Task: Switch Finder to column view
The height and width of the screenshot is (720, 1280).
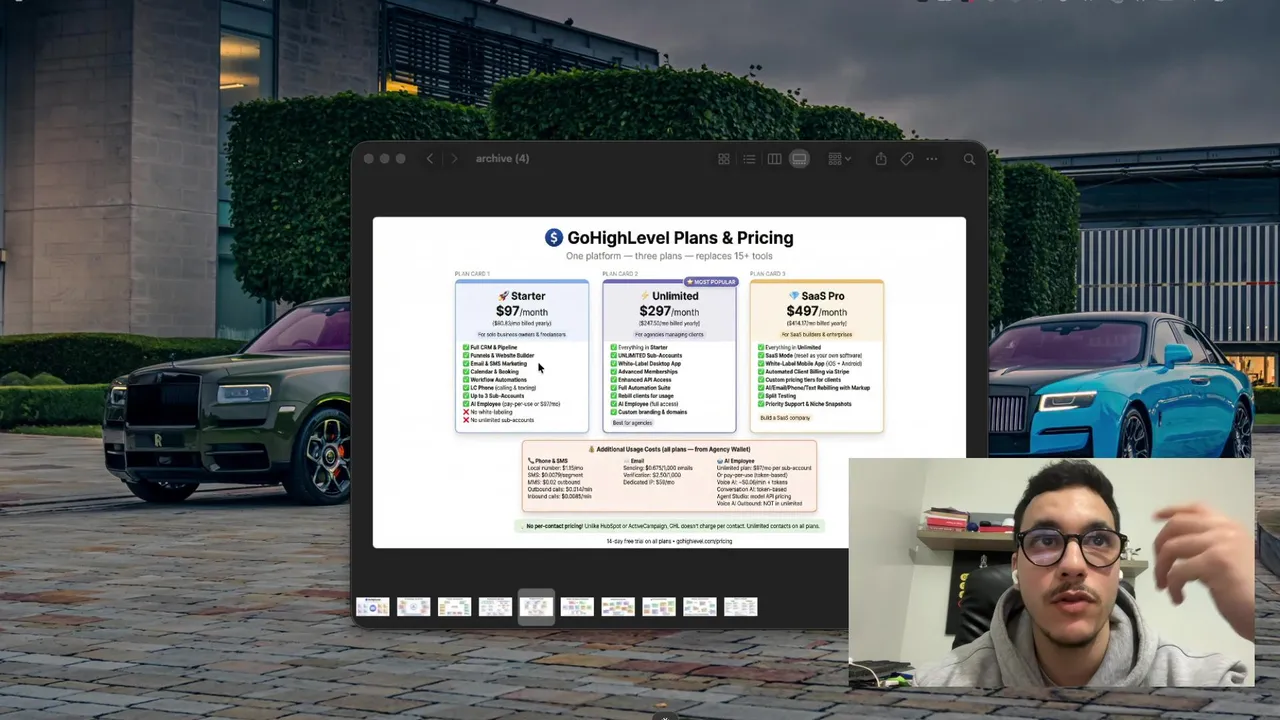Action: pos(774,159)
